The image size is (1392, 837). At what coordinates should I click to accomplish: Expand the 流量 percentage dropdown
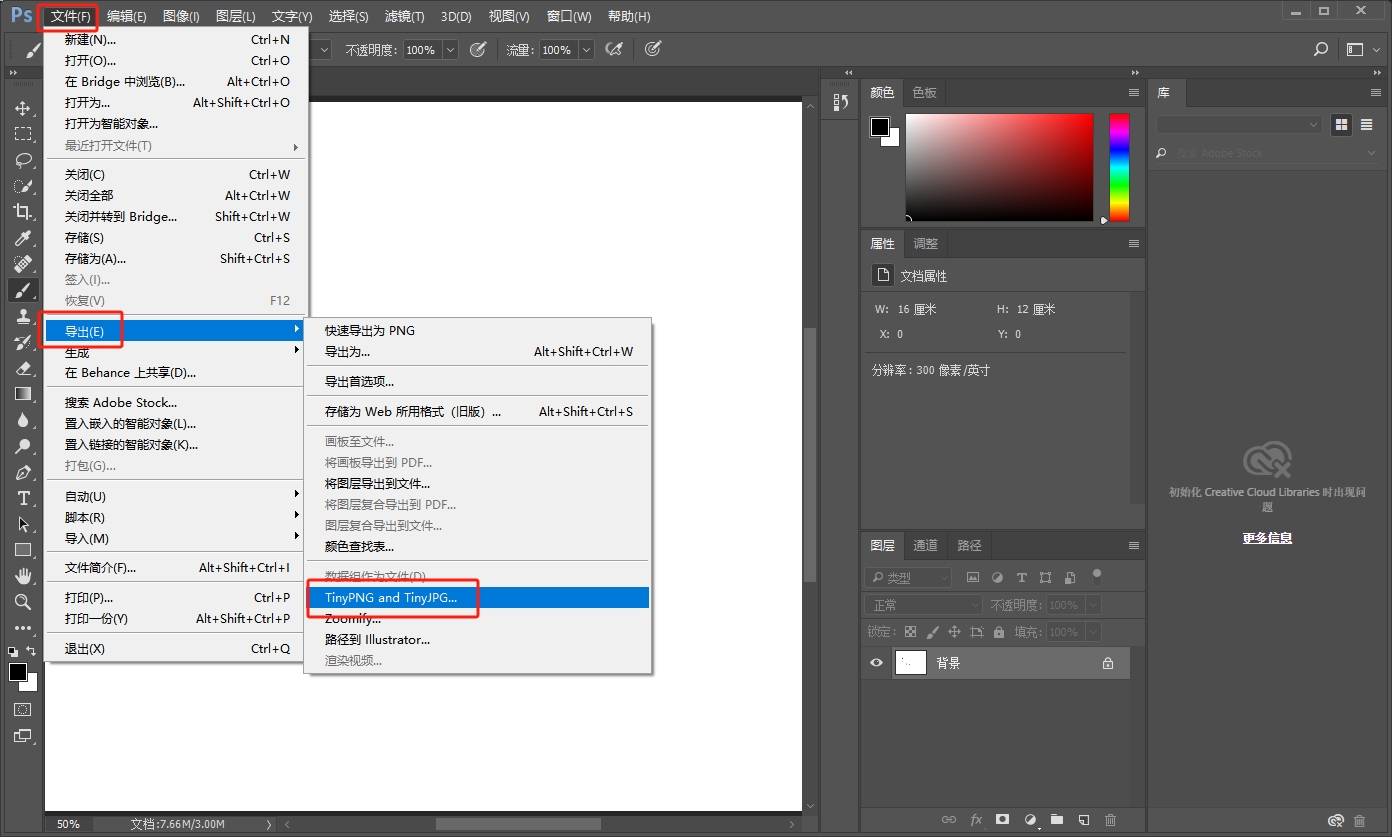coord(585,50)
